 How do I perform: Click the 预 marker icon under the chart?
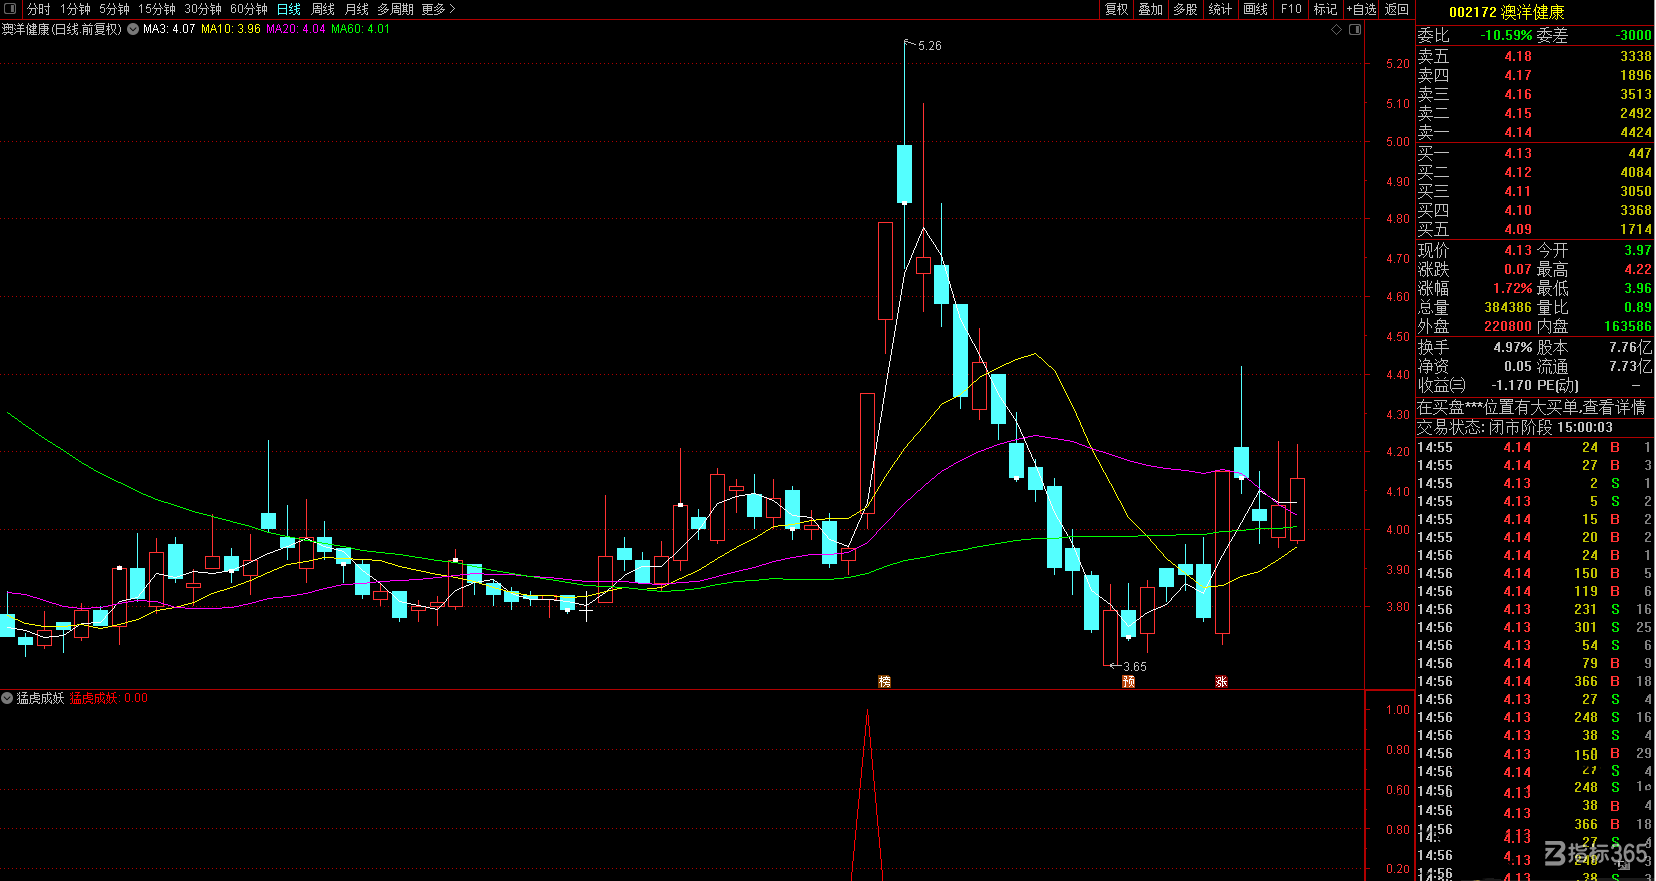tap(1128, 681)
